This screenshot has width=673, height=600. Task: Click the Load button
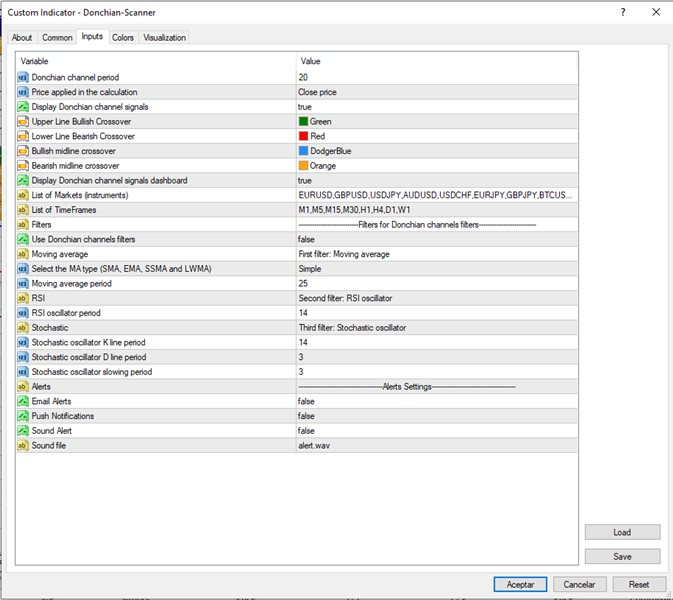(622, 532)
